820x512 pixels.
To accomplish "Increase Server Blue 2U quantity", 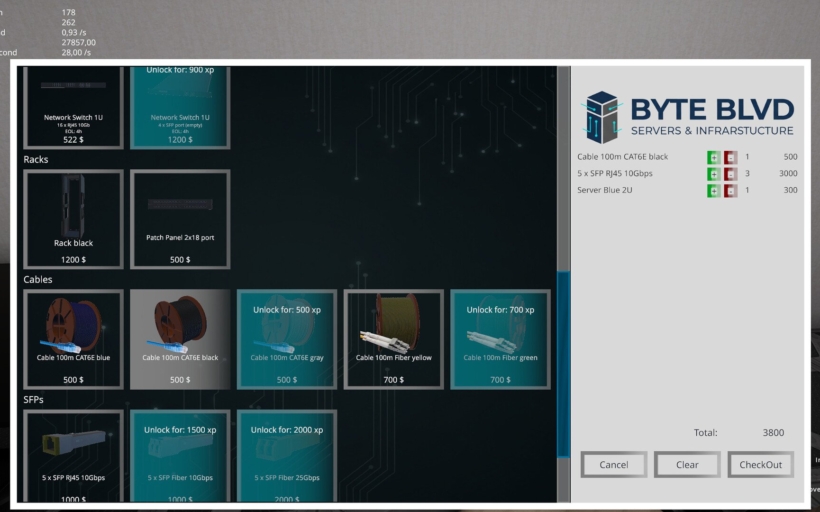I will pyautogui.click(x=713, y=190).
